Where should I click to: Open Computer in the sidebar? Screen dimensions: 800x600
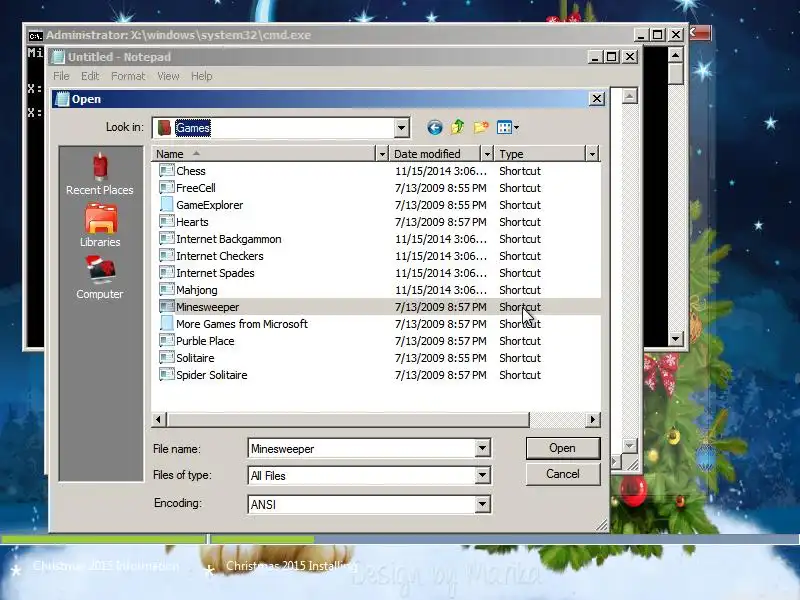pos(100,278)
